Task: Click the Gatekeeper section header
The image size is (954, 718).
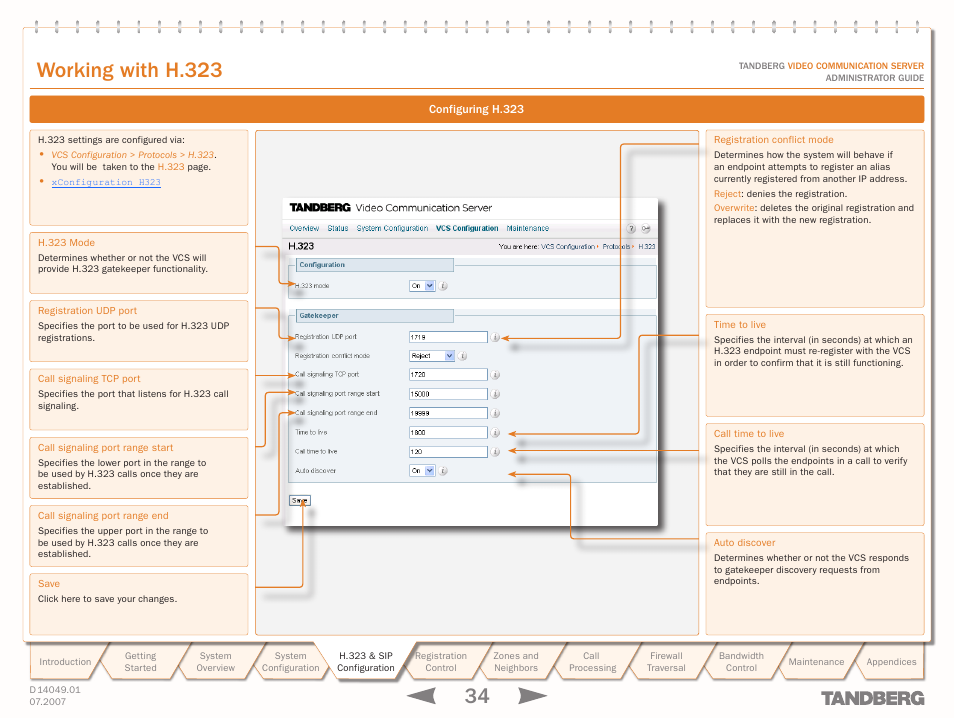Action: 375,316
